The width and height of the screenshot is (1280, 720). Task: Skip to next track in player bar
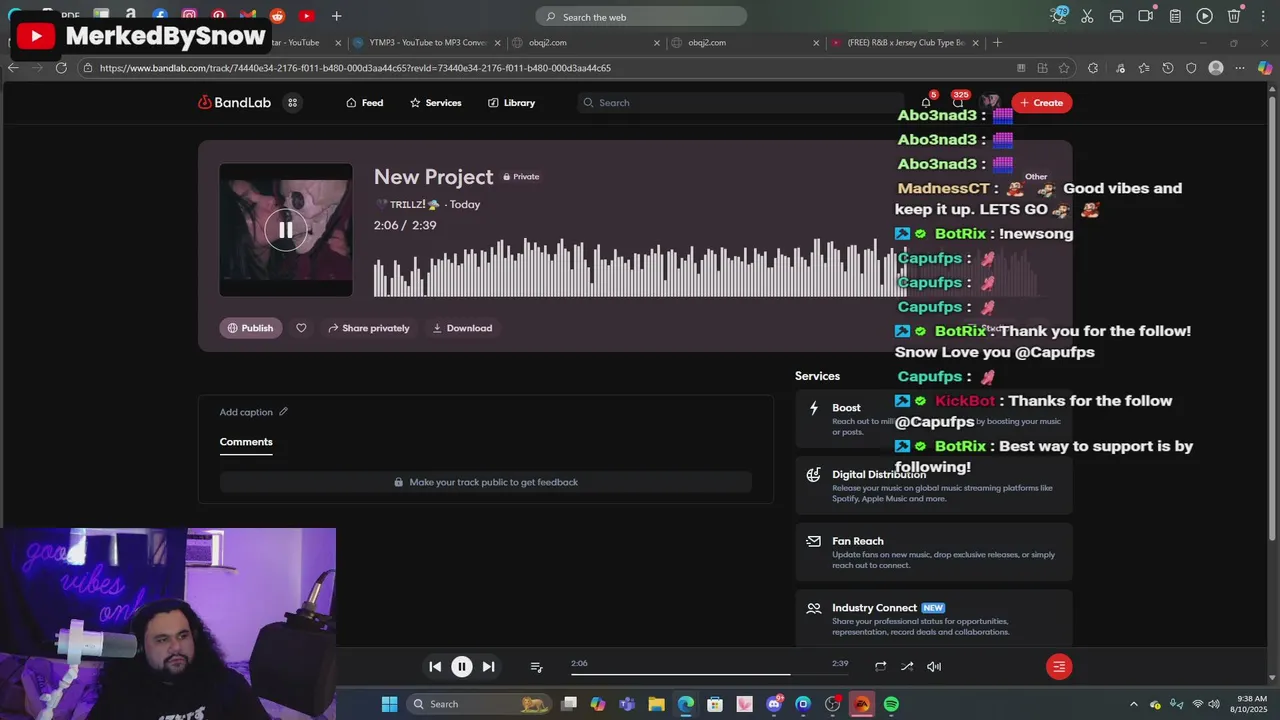click(x=489, y=667)
